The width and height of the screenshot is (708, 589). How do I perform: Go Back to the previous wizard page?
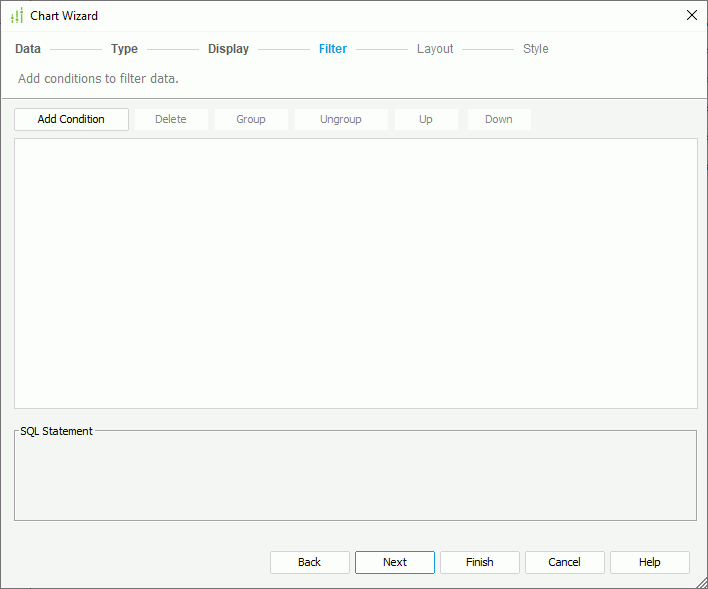coord(310,562)
